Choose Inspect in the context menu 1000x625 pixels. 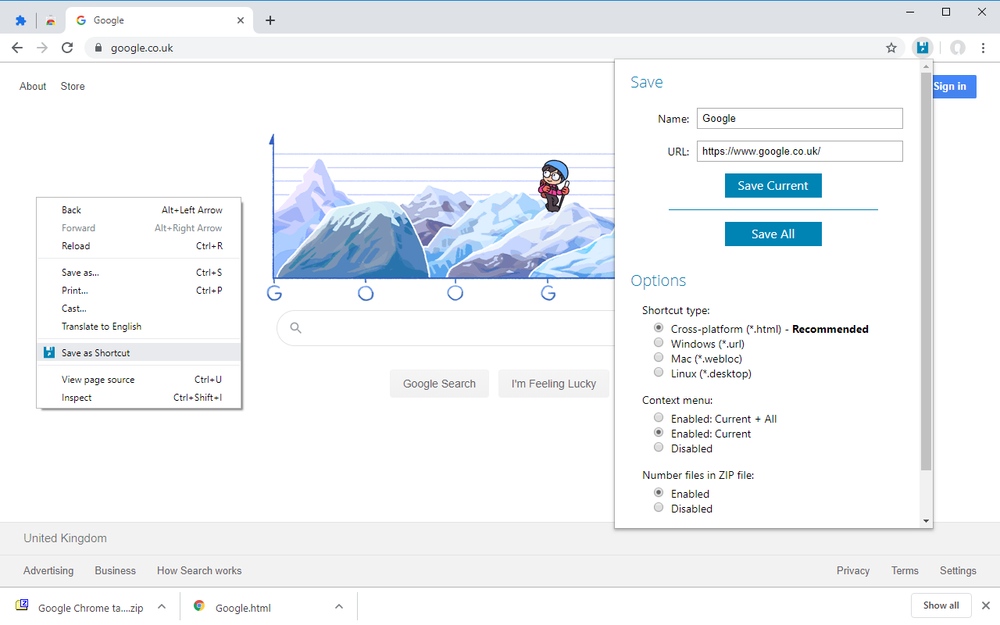click(139, 397)
